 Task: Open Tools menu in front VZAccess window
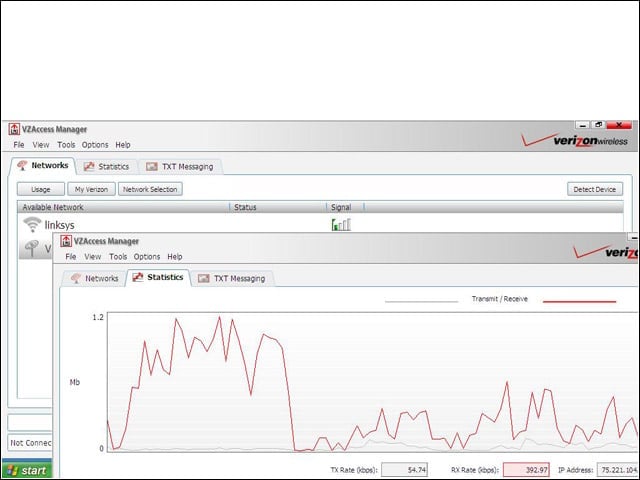tap(118, 257)
